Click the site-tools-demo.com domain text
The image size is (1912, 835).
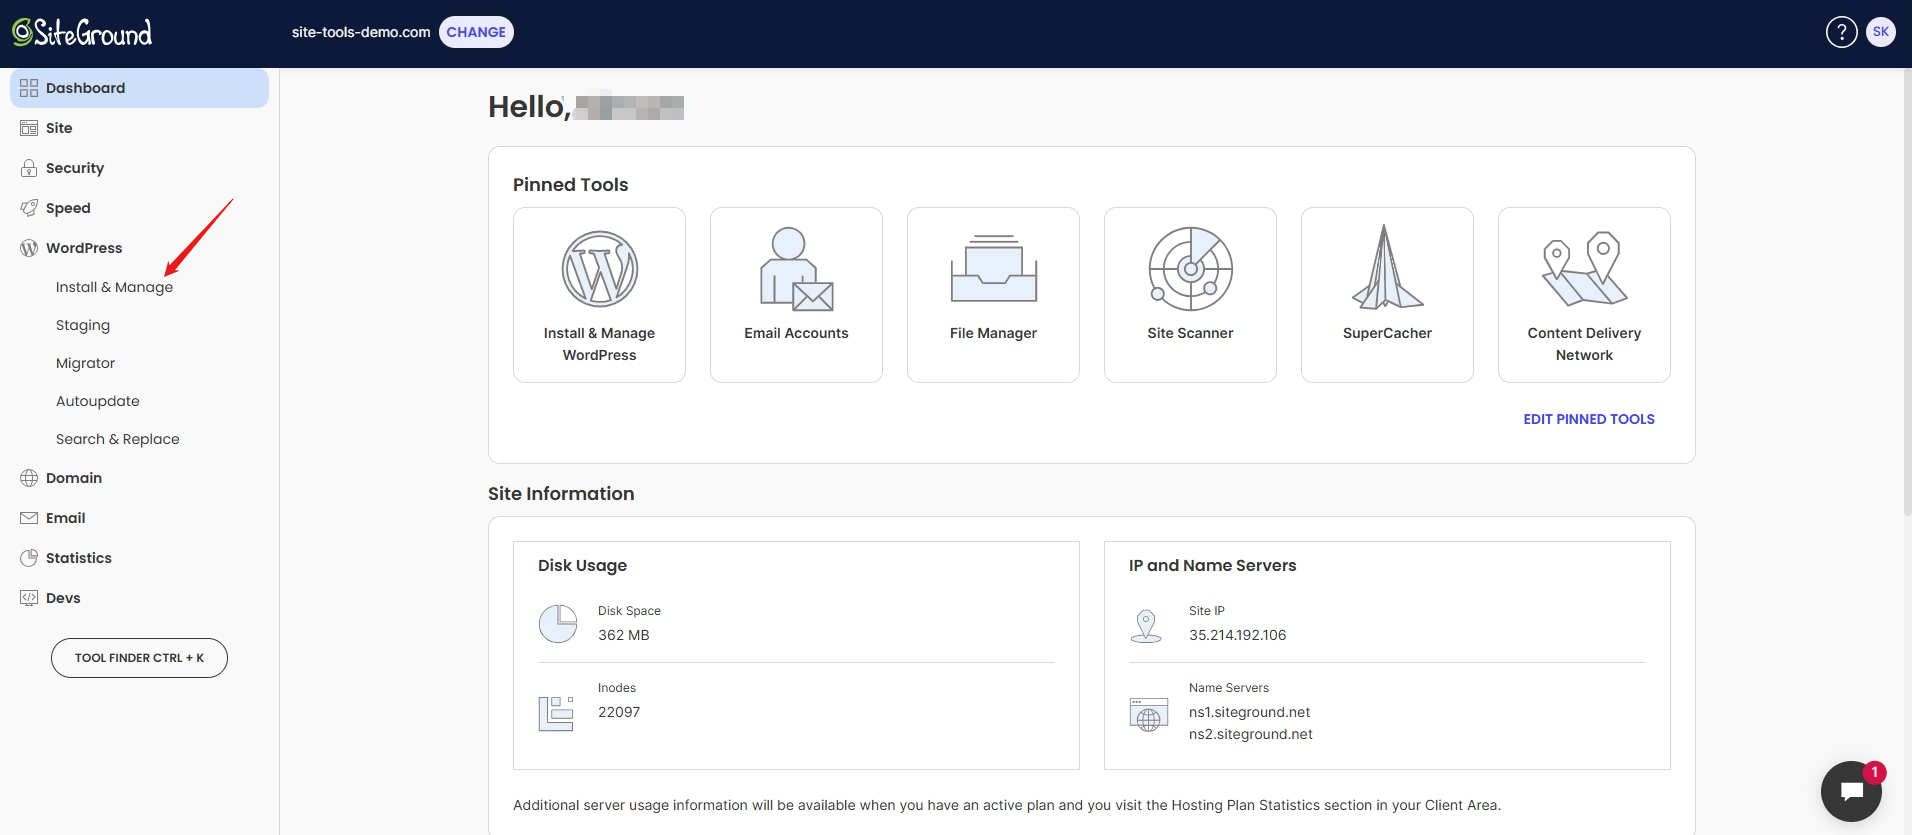361,32
